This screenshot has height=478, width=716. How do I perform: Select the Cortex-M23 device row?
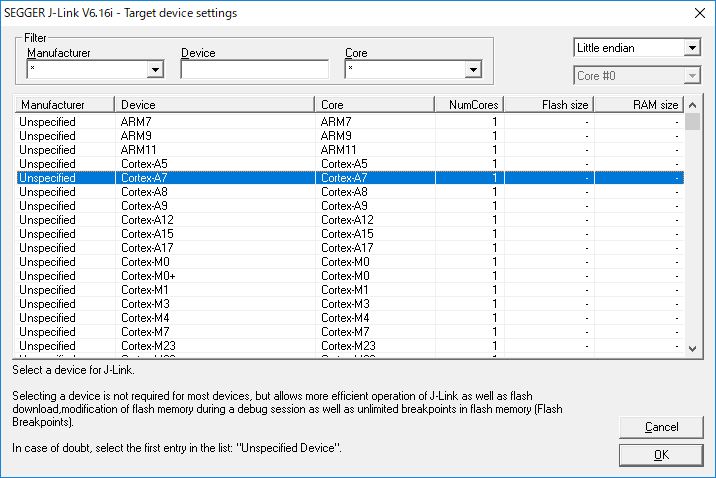[x=350, y=346]
